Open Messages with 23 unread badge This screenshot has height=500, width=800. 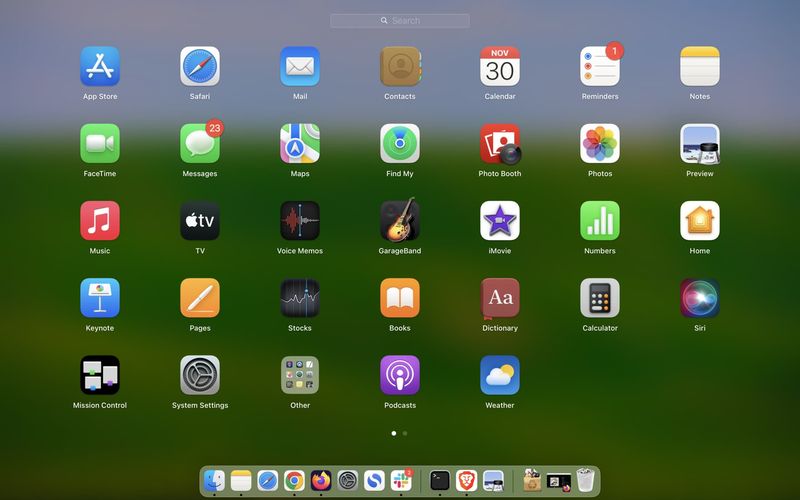[200, 143]
